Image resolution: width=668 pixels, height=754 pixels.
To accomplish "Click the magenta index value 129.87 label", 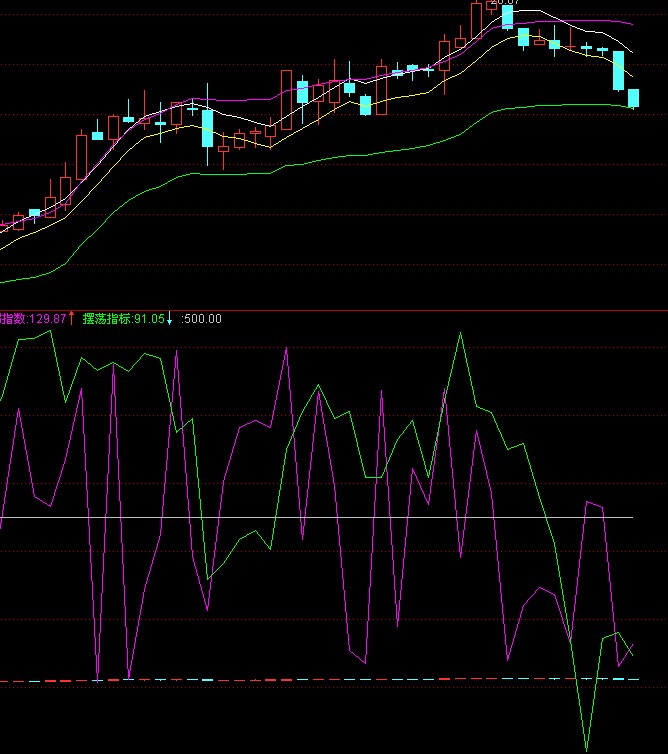I will (33, 319).
